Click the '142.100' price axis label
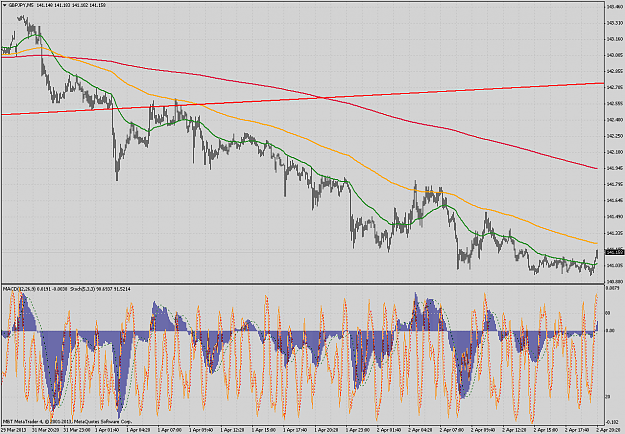 click(x=614, y=152)
